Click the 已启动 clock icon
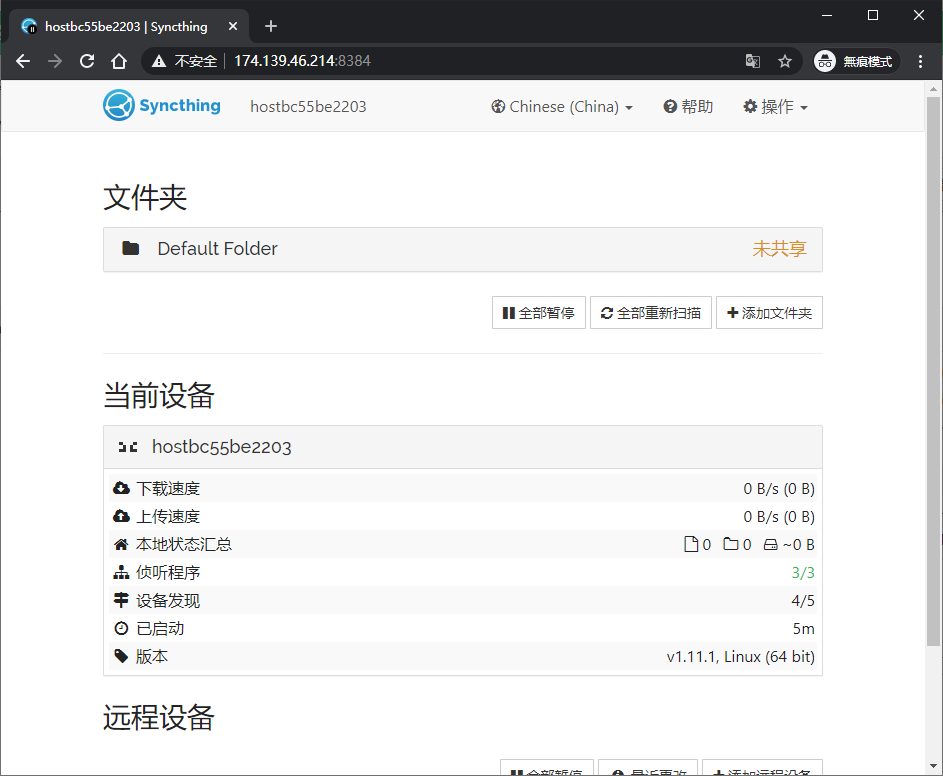 tap(121, 629)
